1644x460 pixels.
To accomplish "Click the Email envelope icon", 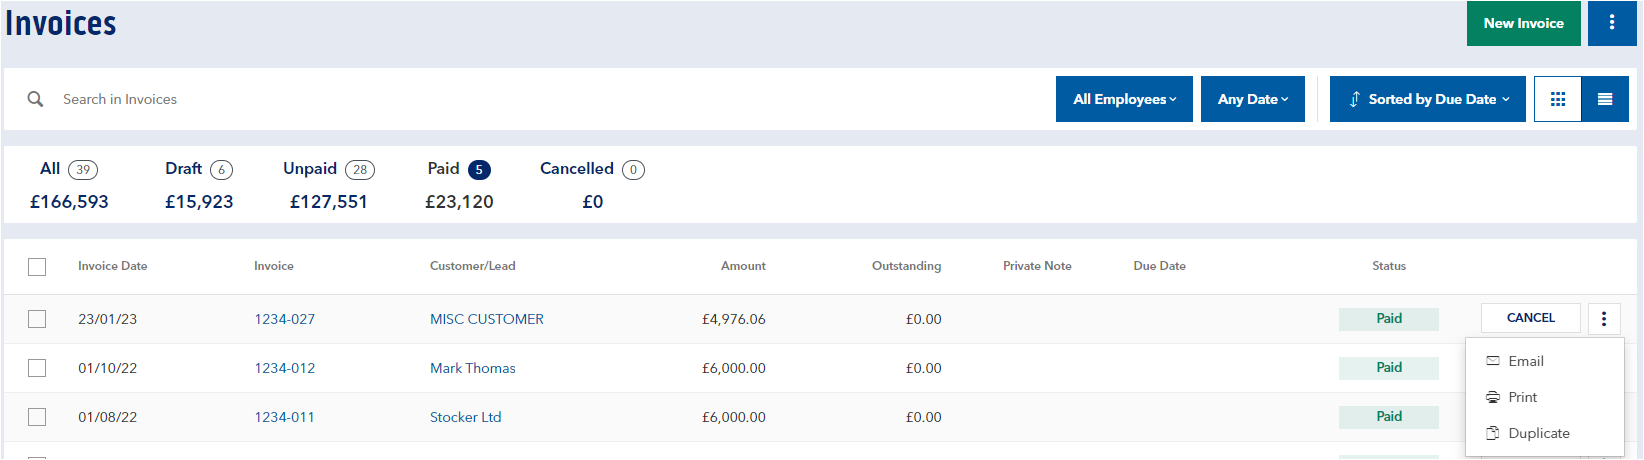I will [1493, 361].
